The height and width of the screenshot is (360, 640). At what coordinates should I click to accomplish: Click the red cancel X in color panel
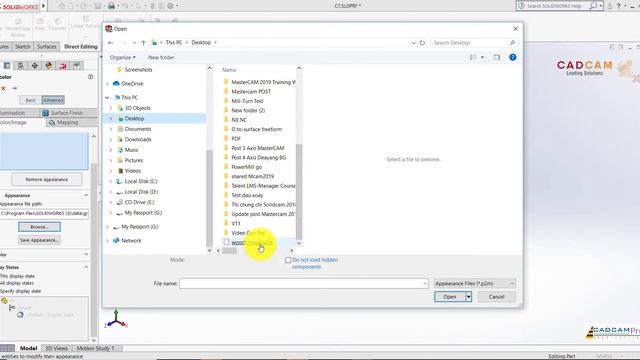3,88
